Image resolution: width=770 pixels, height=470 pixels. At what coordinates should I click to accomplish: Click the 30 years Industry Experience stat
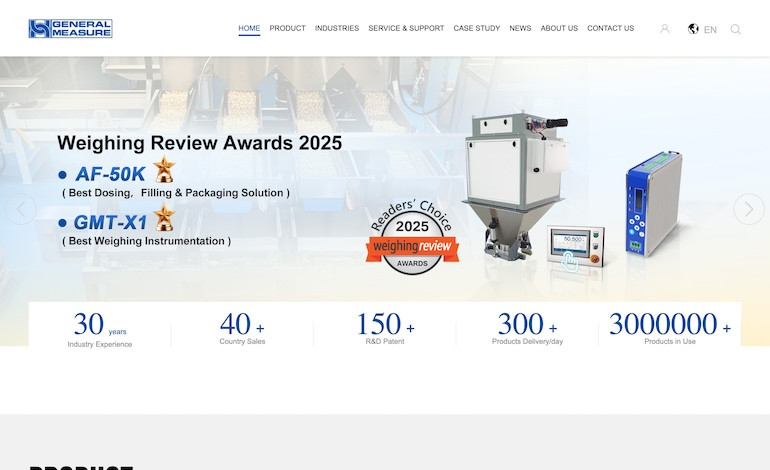(x=100, y=329)
